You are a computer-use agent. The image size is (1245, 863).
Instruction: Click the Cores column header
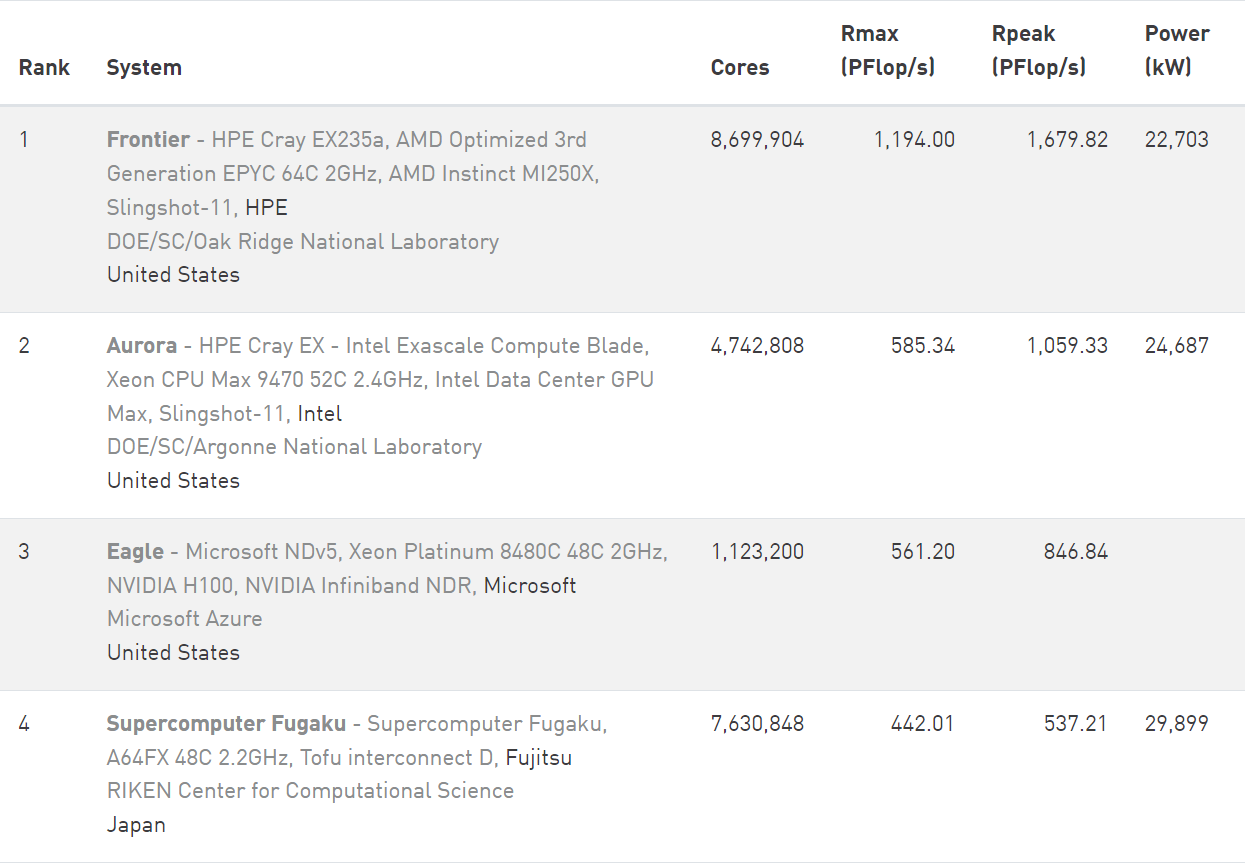[x=740, y=67]
